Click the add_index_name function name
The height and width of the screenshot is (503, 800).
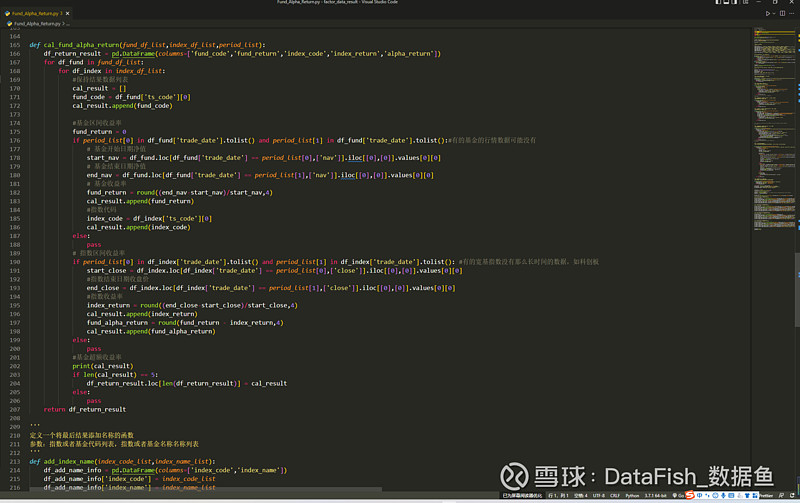(69, 462)
